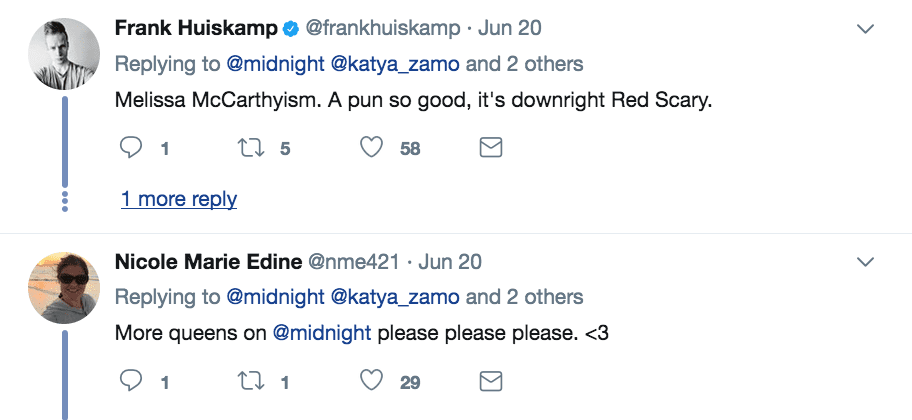Reply to Nicole Marie Edine's tweet
The image size is (912, 420).
pos(131,381)
